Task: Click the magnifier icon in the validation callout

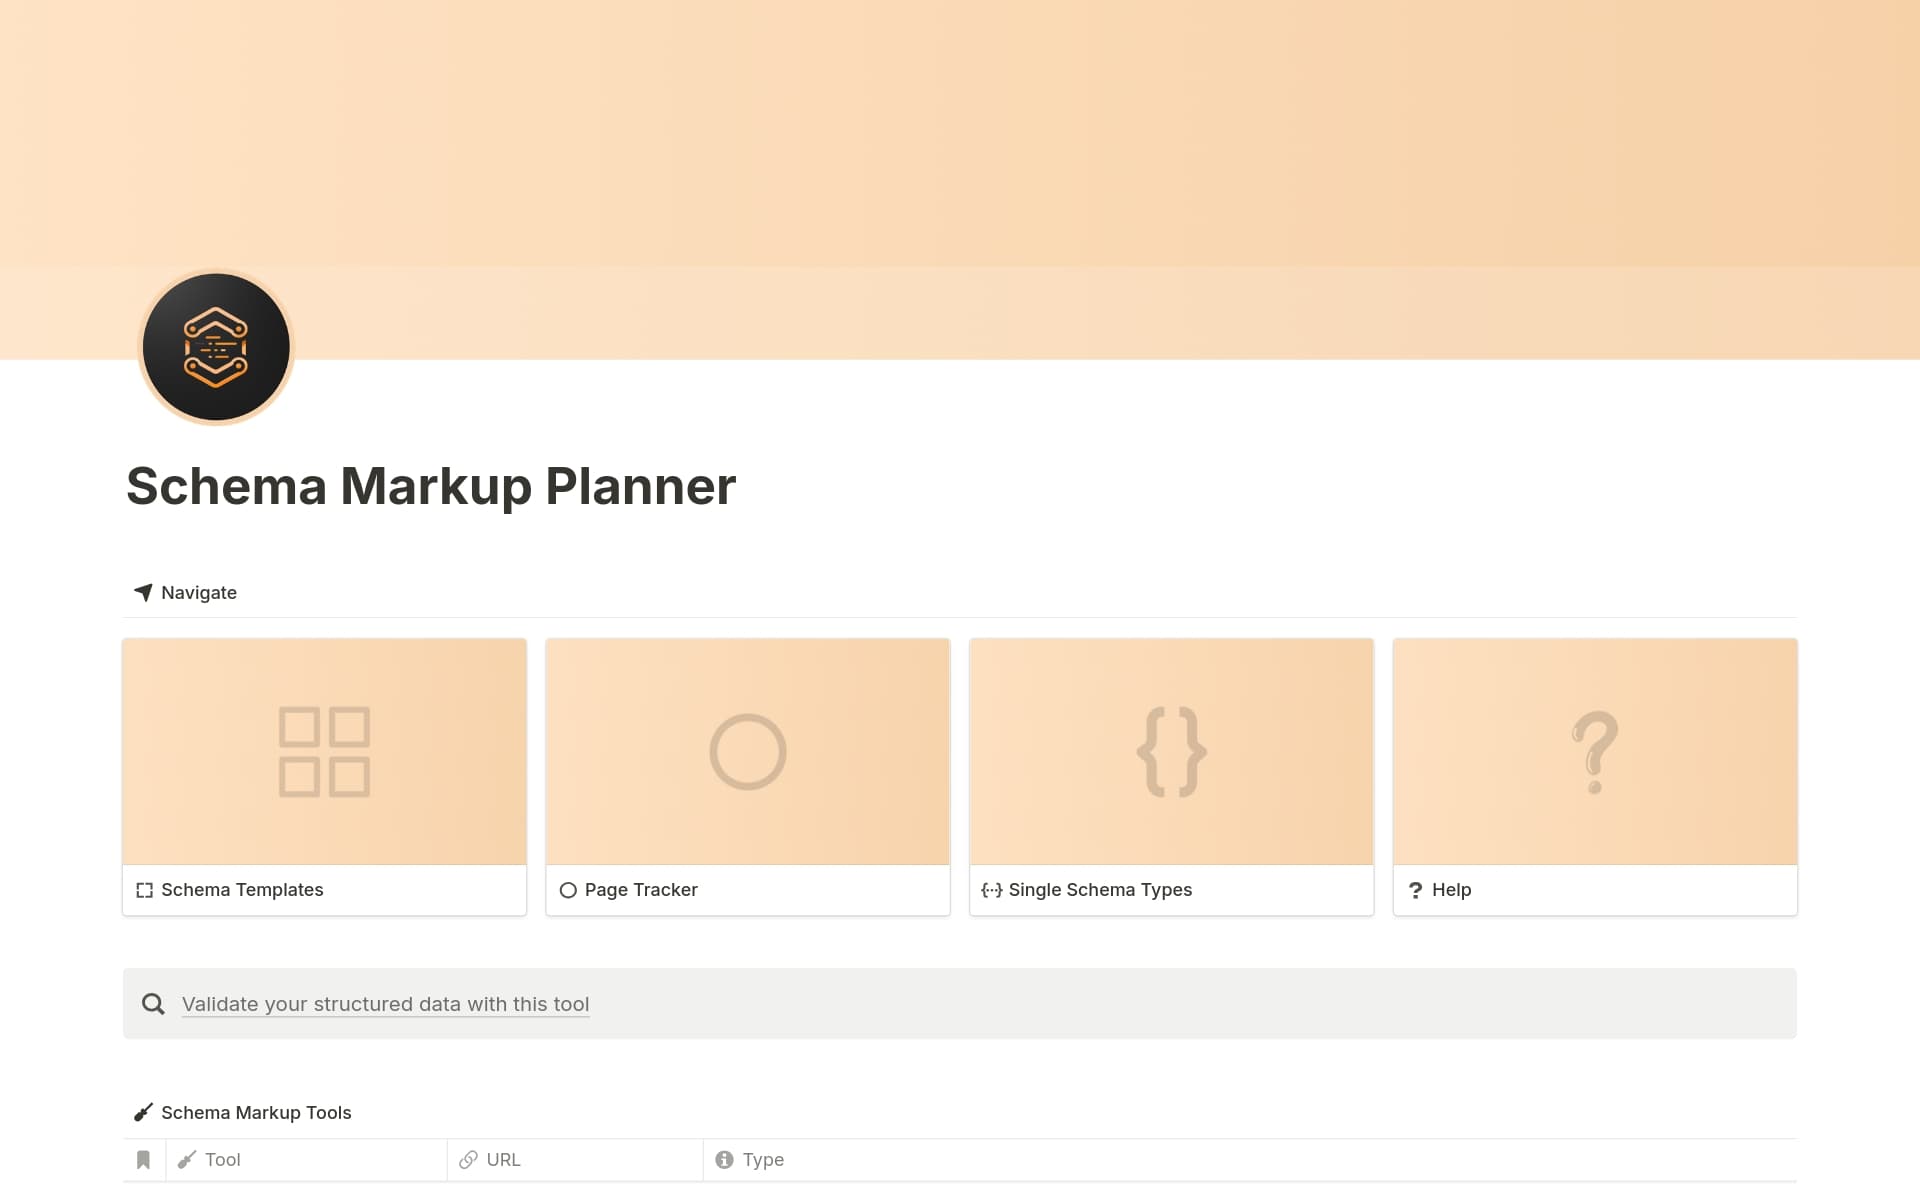Action: point(153,1003)
